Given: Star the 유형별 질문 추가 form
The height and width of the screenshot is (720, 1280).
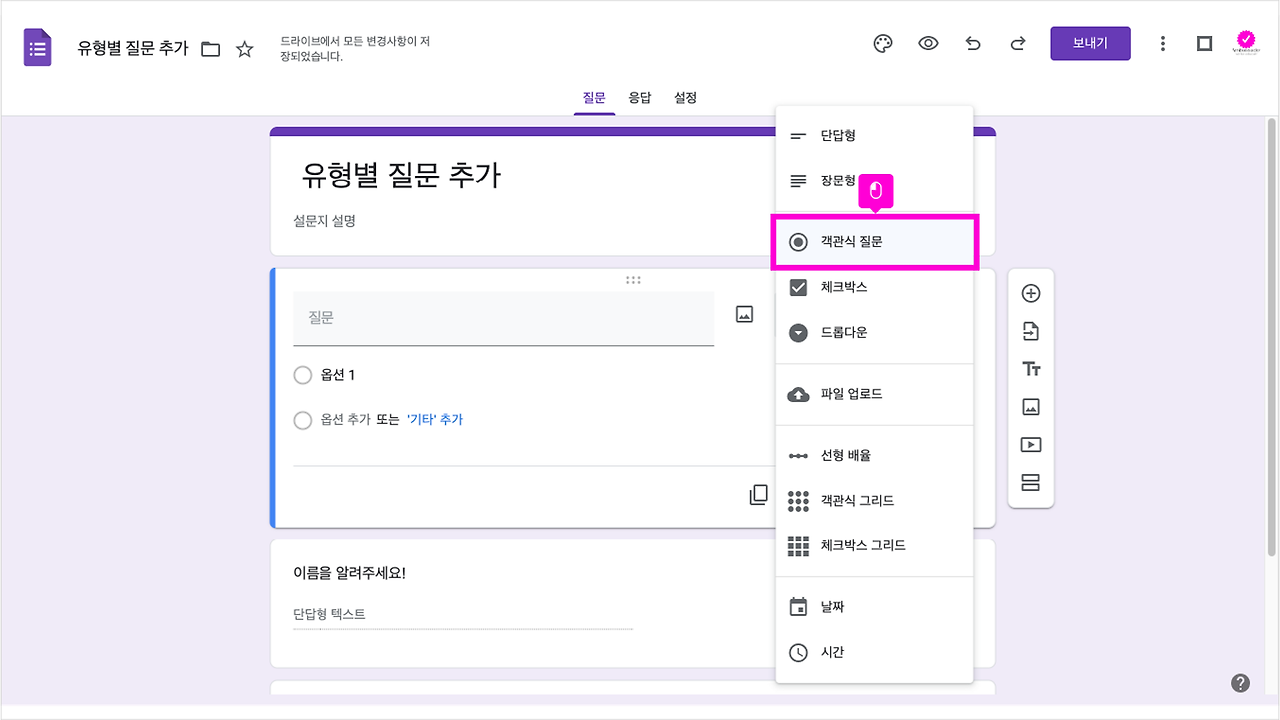Looking at the screenshot, I should tap(245, 47).
